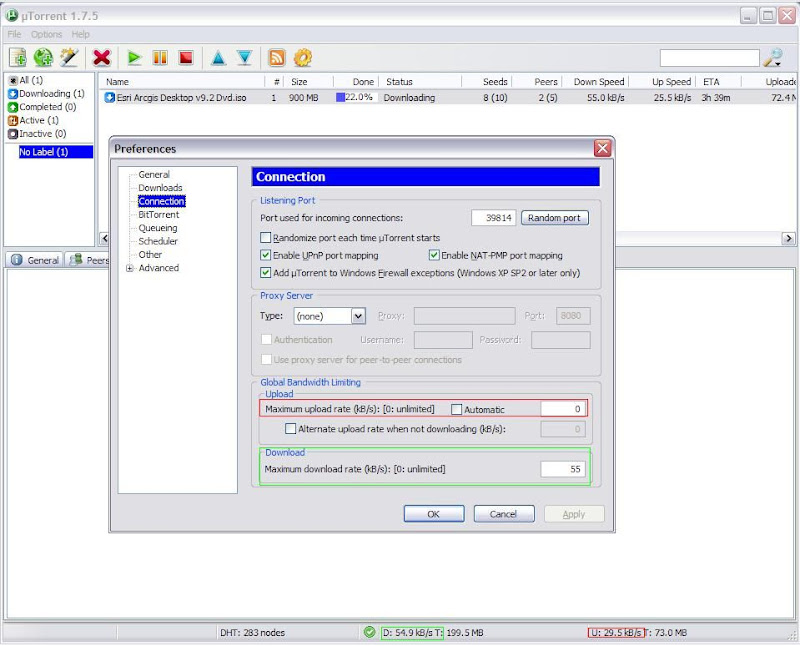The width and height of the screenshot is (800, 646).
Task: Click the Move Up Queue arrow icon
Action: [218, 58]
